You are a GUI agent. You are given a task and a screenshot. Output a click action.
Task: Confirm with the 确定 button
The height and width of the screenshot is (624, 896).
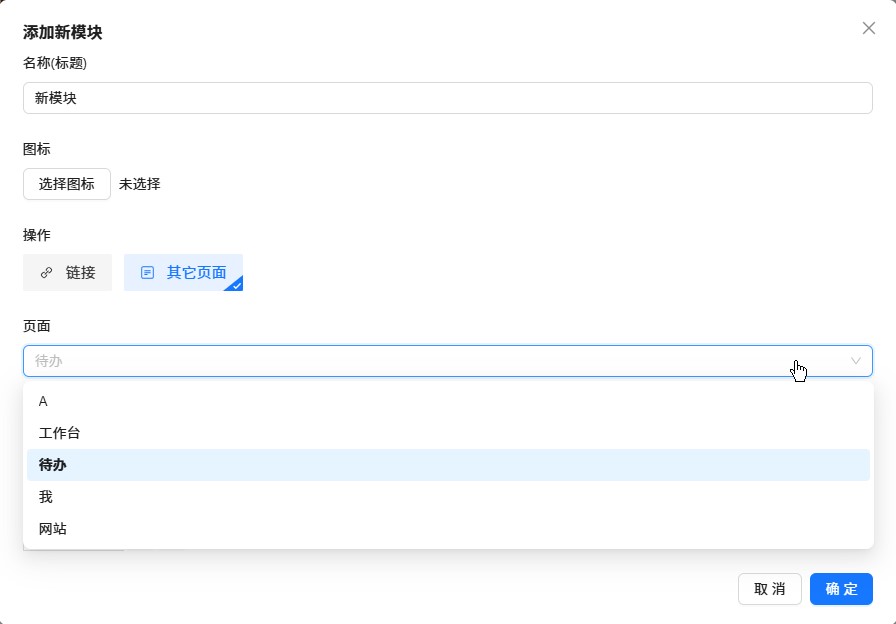[841, 589]
